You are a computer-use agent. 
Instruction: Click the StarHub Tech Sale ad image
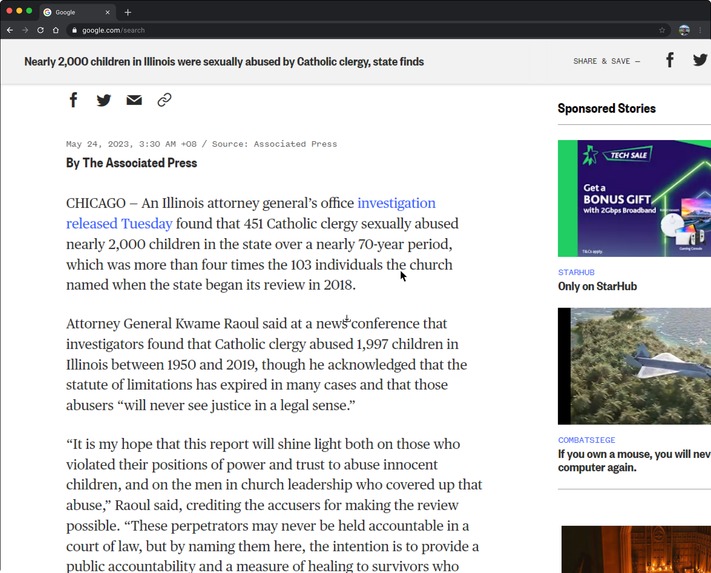(x=634, y=199)
